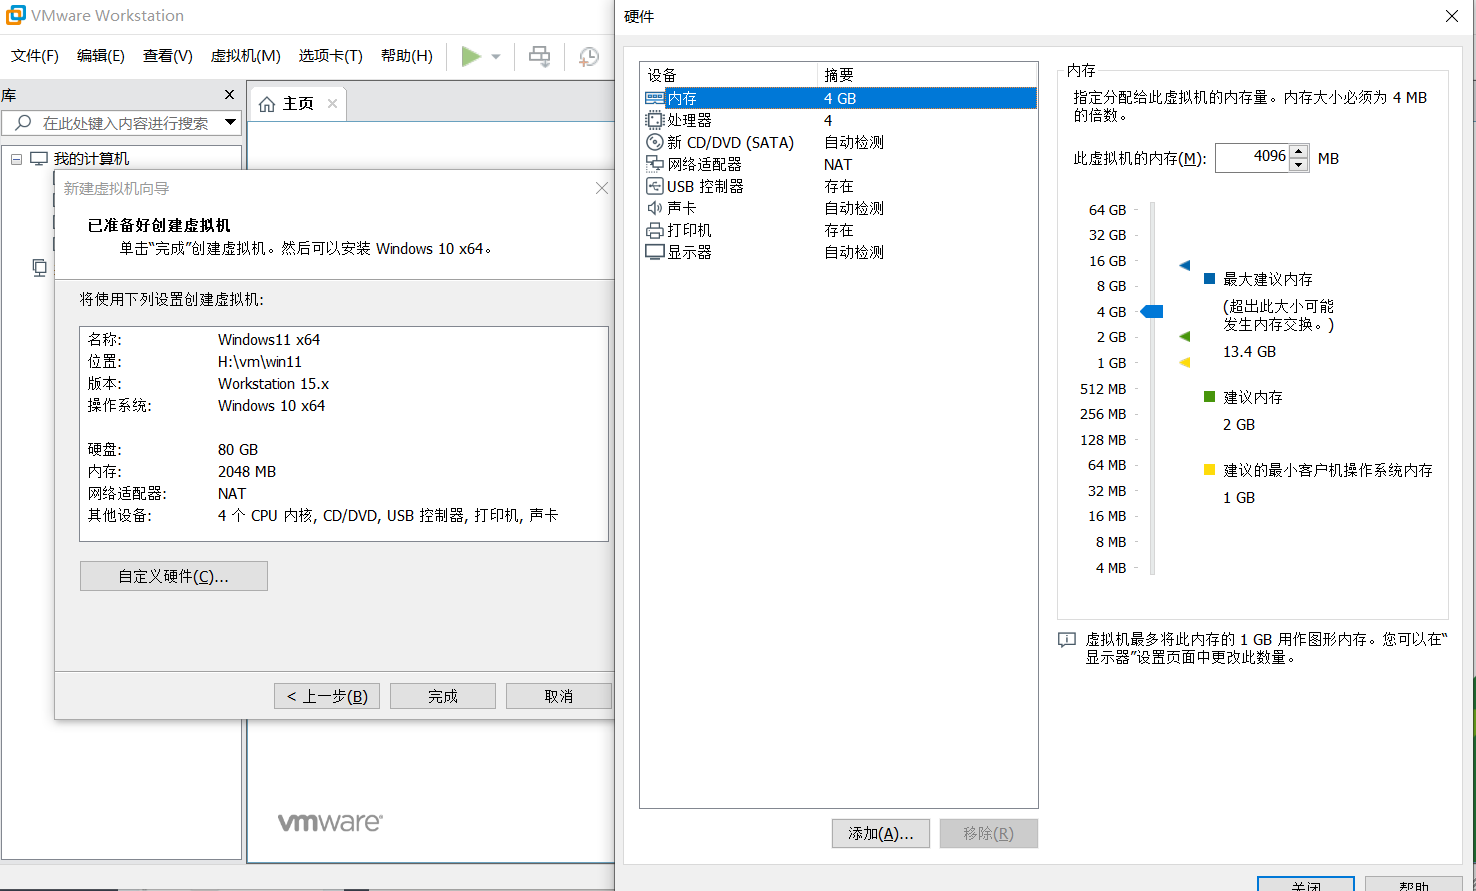The image size is (1476, 891).
Task: Open the 文件(F) menu
Action: click(x=35, y=56)
